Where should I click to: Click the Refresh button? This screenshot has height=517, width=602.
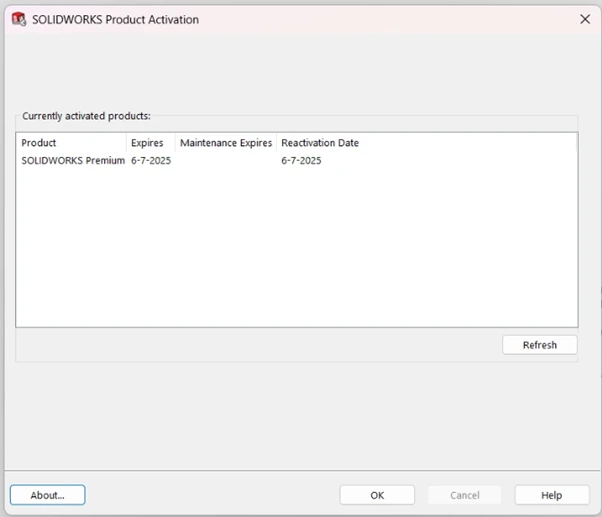(x=539, y=345)
